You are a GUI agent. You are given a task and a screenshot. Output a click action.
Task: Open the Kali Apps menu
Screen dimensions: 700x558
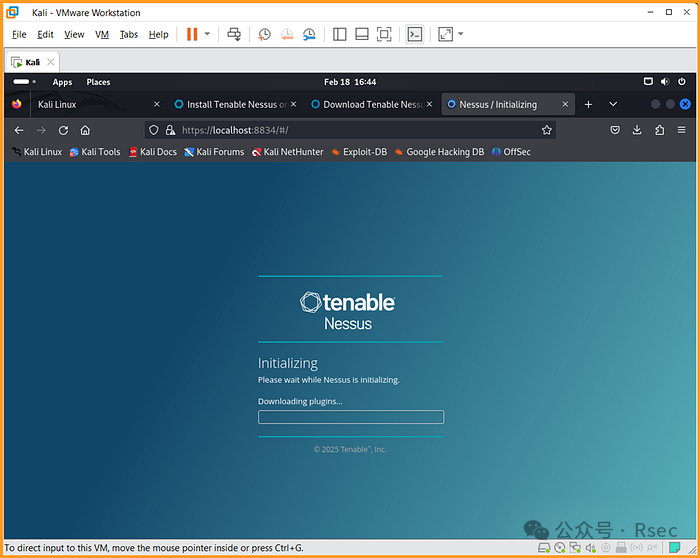62,82
